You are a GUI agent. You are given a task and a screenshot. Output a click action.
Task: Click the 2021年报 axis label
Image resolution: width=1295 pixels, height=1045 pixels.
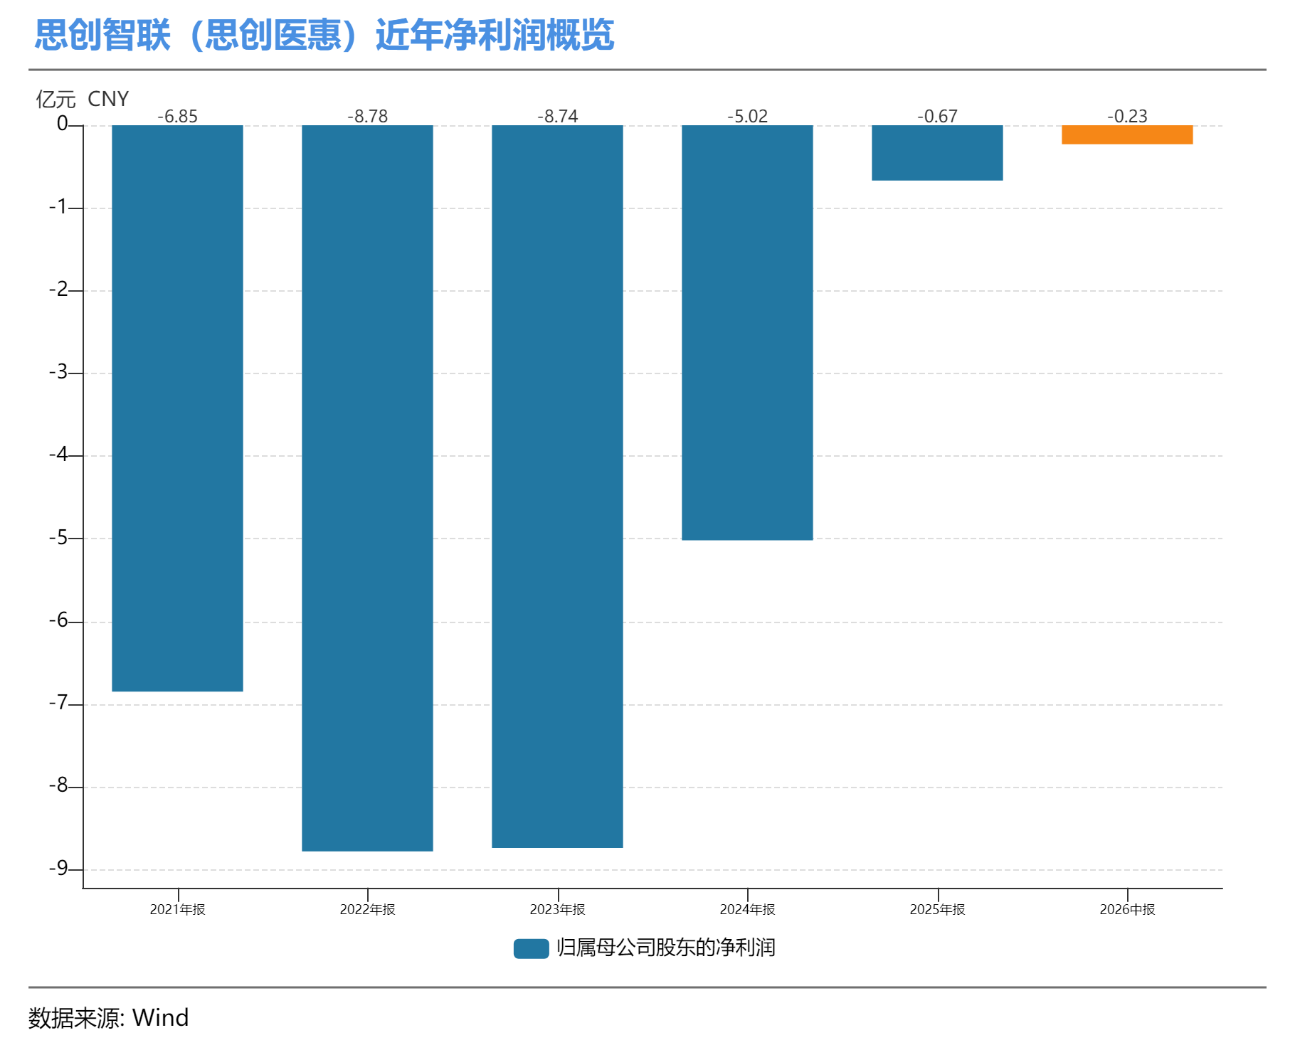click(177, 909)
